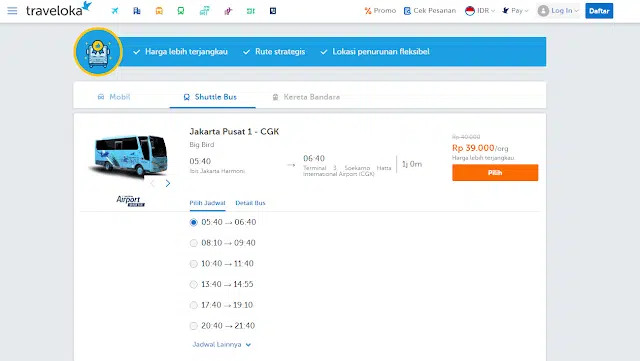Click the Jakarta Pusat 1 - CGK title
The height and width of the screenshot is (361, 640).
234,131
